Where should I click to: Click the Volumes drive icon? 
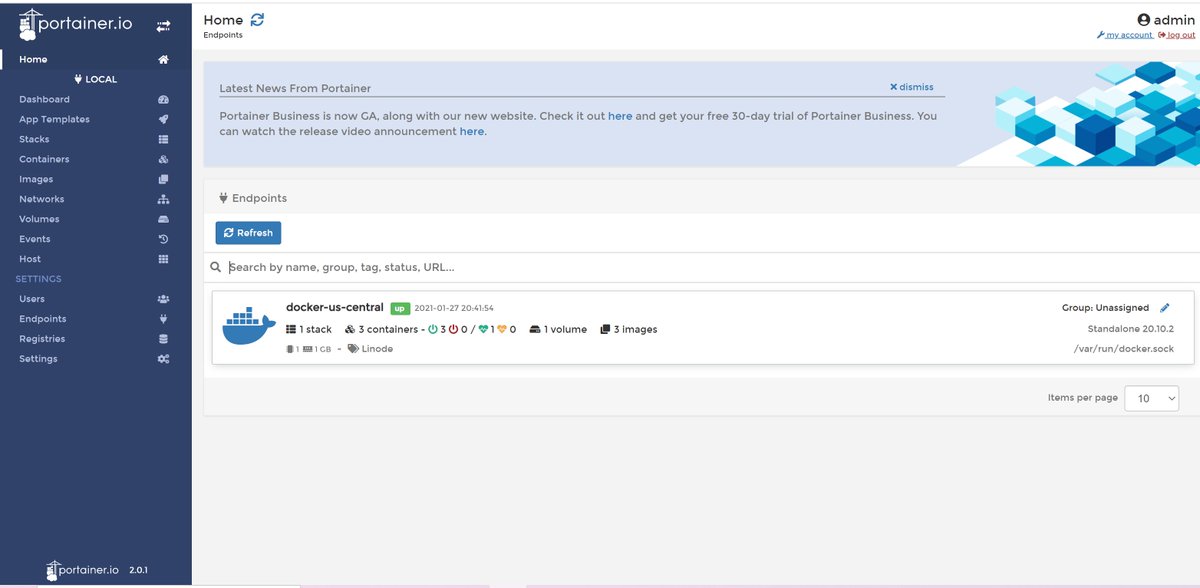coord(163,219)
